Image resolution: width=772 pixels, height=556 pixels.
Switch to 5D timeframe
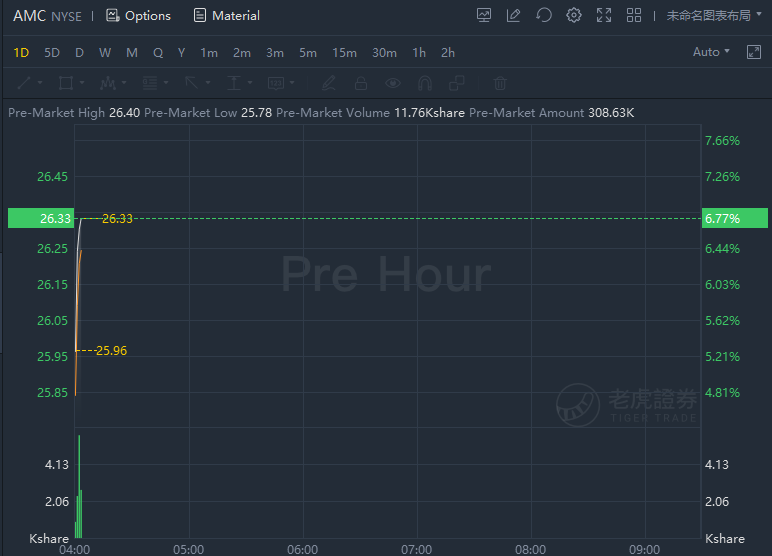pos(52,53)
